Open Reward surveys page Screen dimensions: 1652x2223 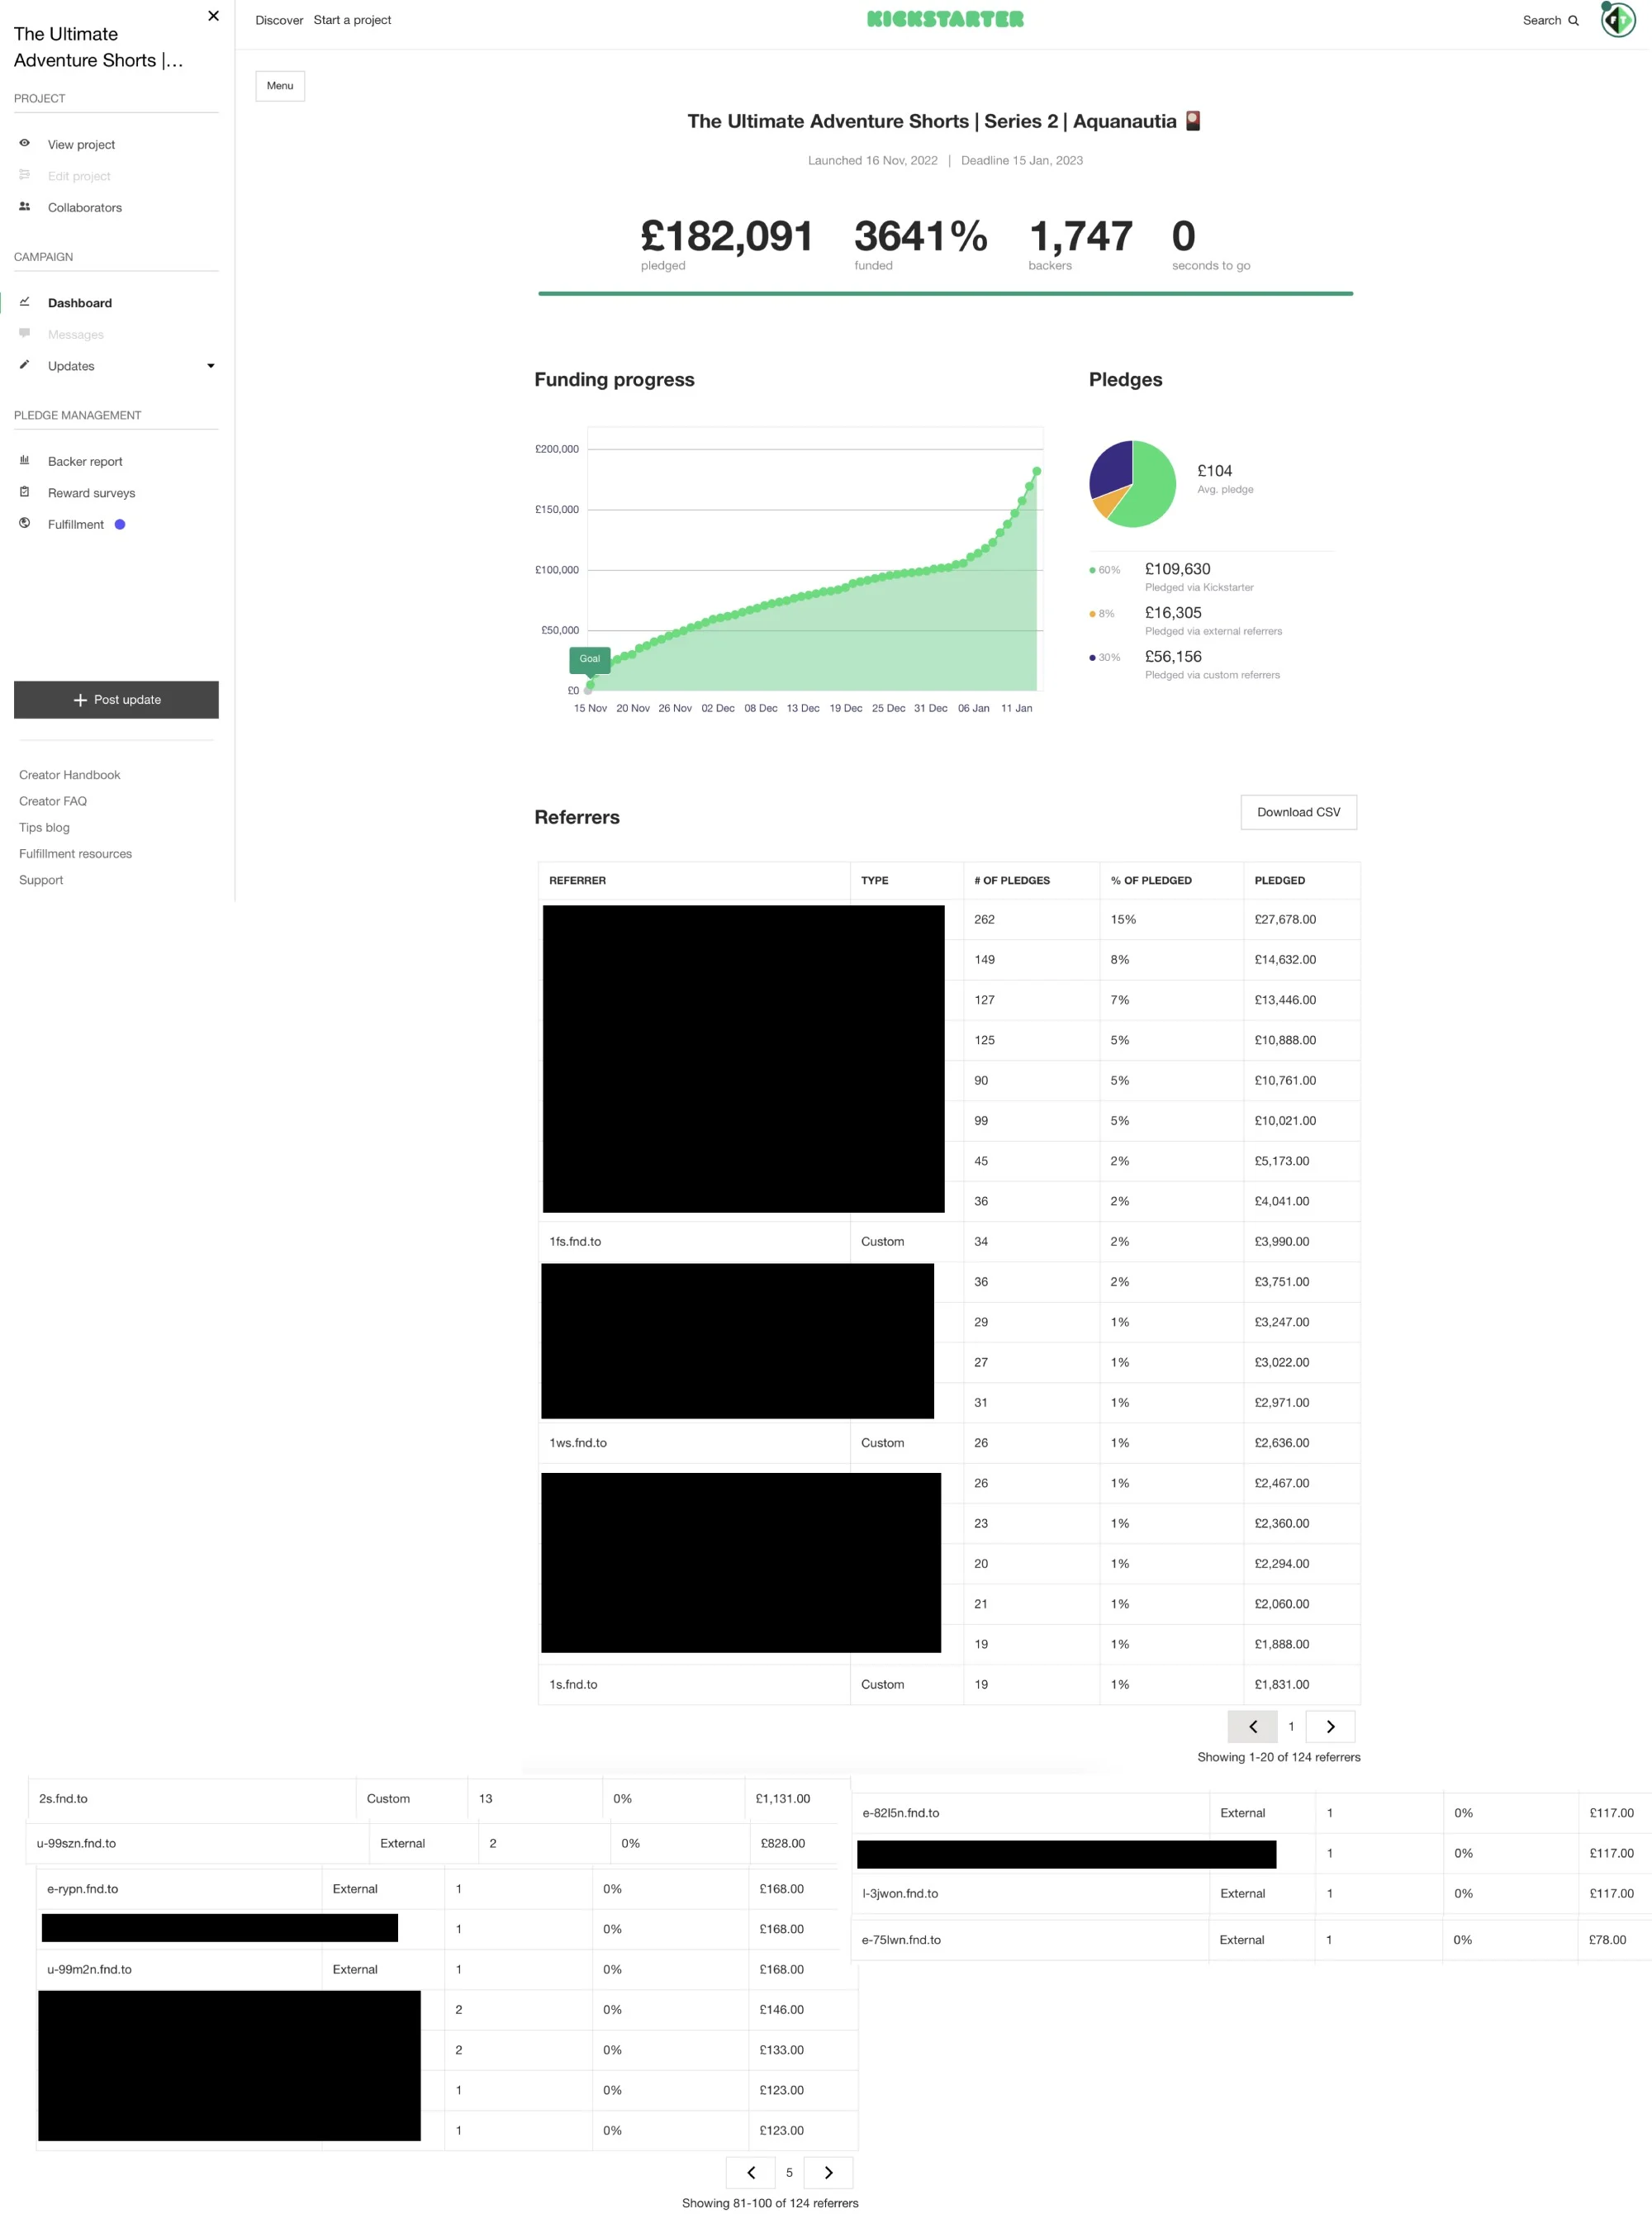(91, 493)
